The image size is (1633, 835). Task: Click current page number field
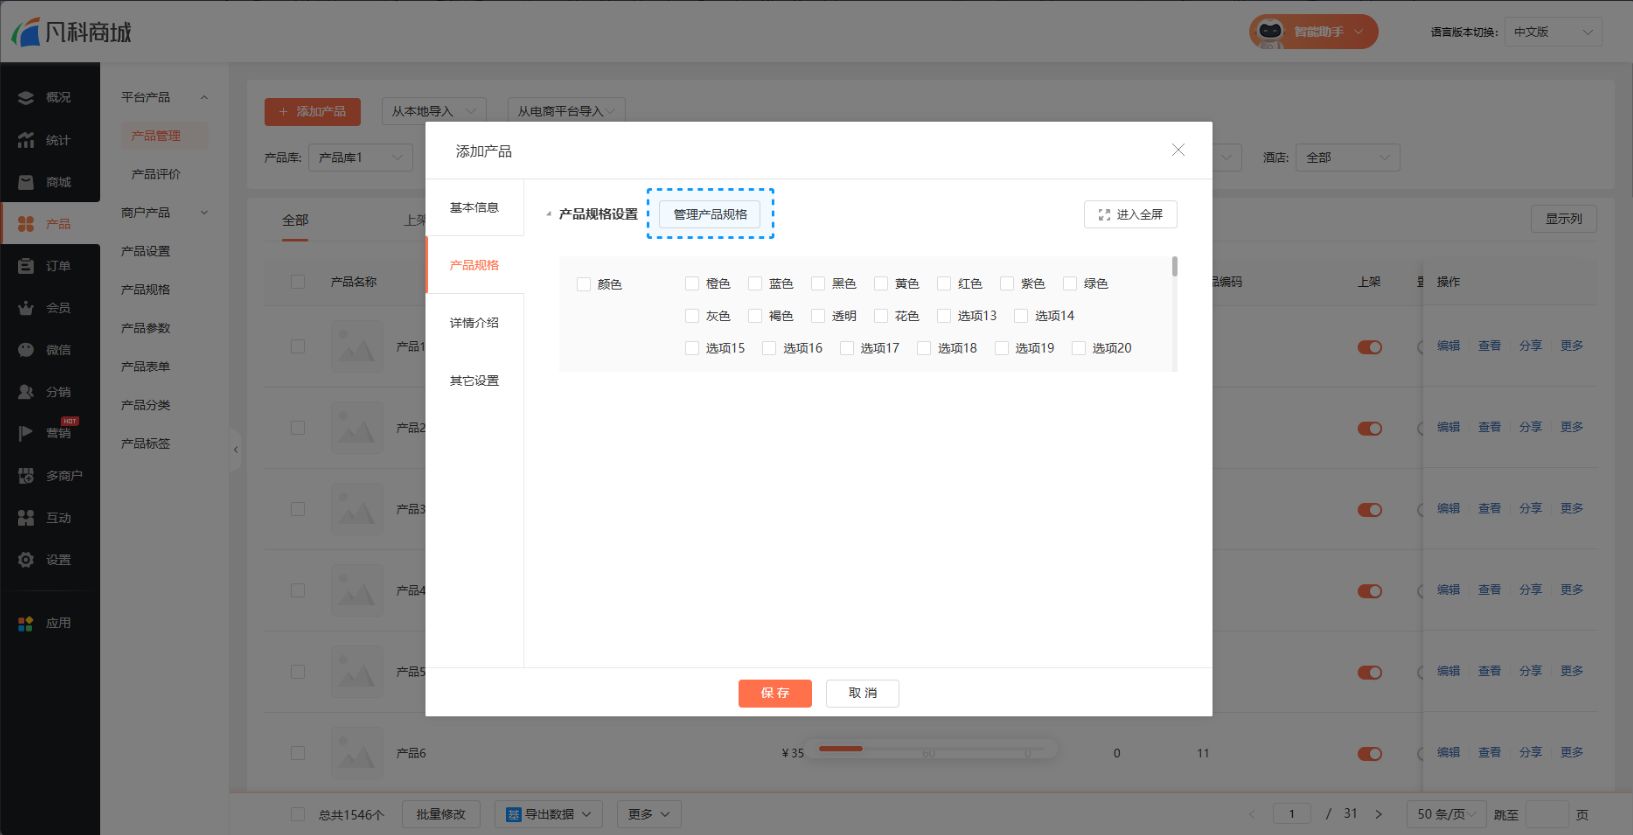1292,814
